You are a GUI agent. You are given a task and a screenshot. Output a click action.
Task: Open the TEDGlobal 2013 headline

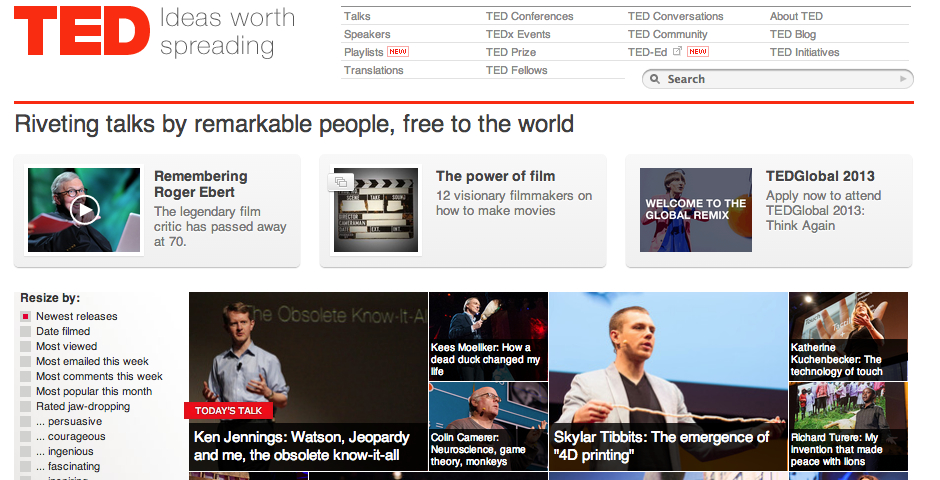[820, 176]
